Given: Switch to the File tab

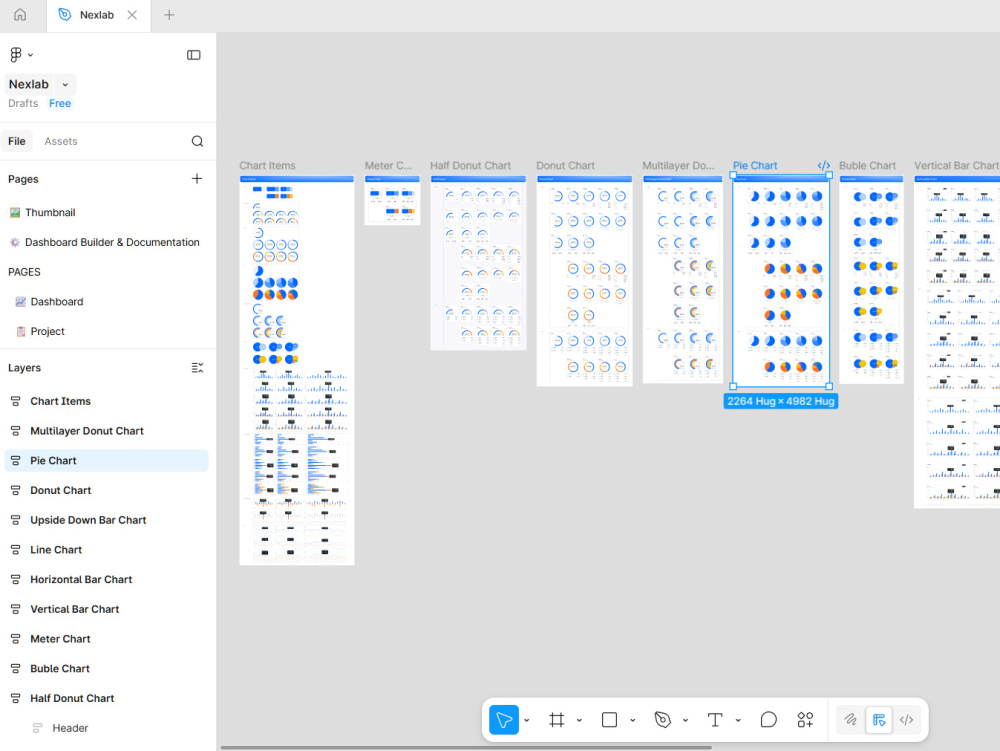Looking at the screenshot, I should (17, 142).
